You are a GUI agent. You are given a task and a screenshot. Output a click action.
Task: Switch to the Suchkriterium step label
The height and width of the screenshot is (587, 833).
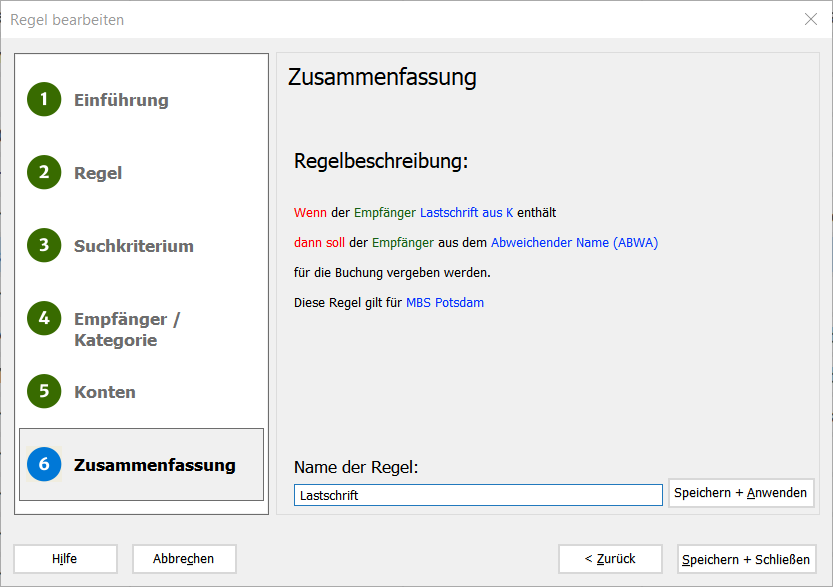[x=134, y=246]
